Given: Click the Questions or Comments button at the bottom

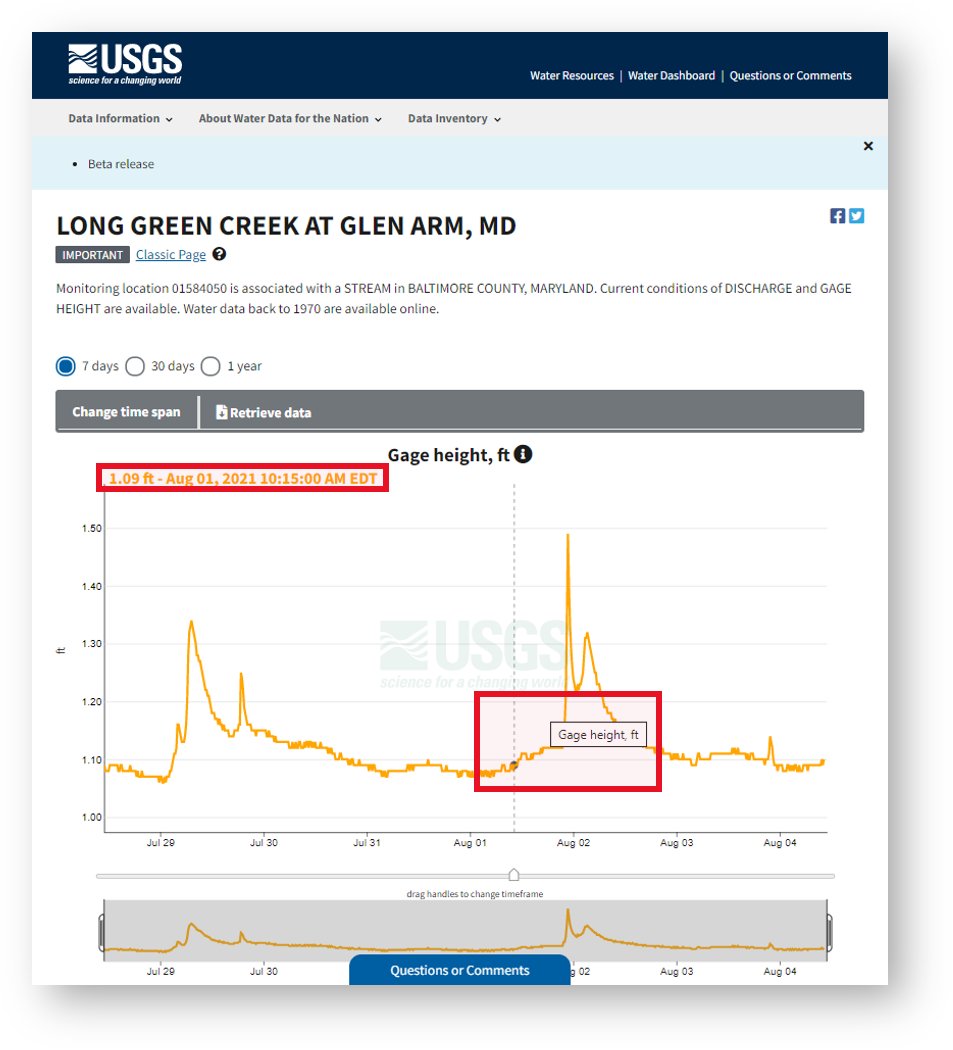Looking at the screenshot, I should pos(459,969).
